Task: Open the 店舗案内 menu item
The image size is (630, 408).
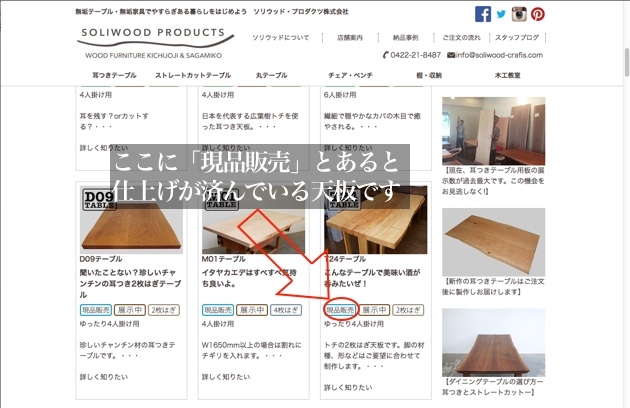Action: tap(350, 38)
